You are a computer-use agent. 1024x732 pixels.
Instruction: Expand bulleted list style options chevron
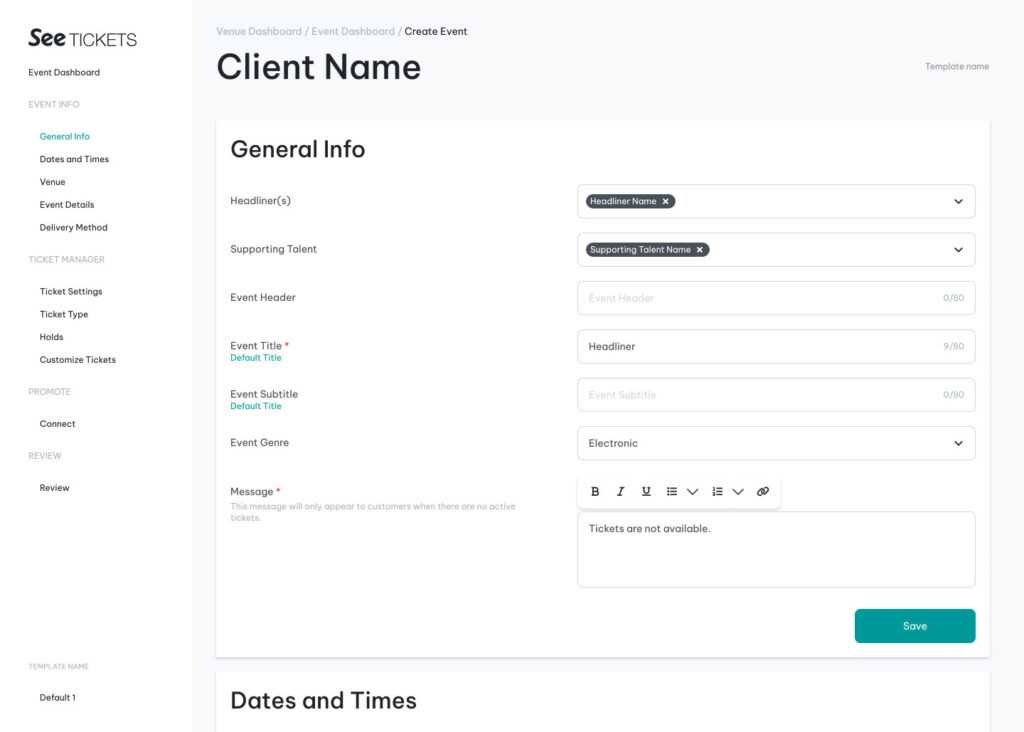692,492
